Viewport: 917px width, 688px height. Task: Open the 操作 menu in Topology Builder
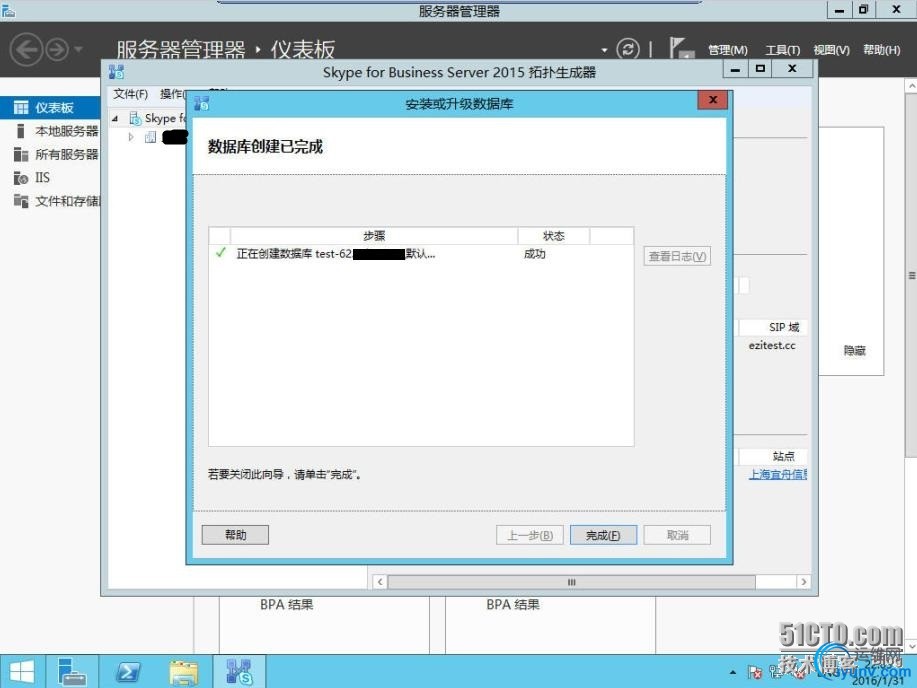tap(173, 94)
